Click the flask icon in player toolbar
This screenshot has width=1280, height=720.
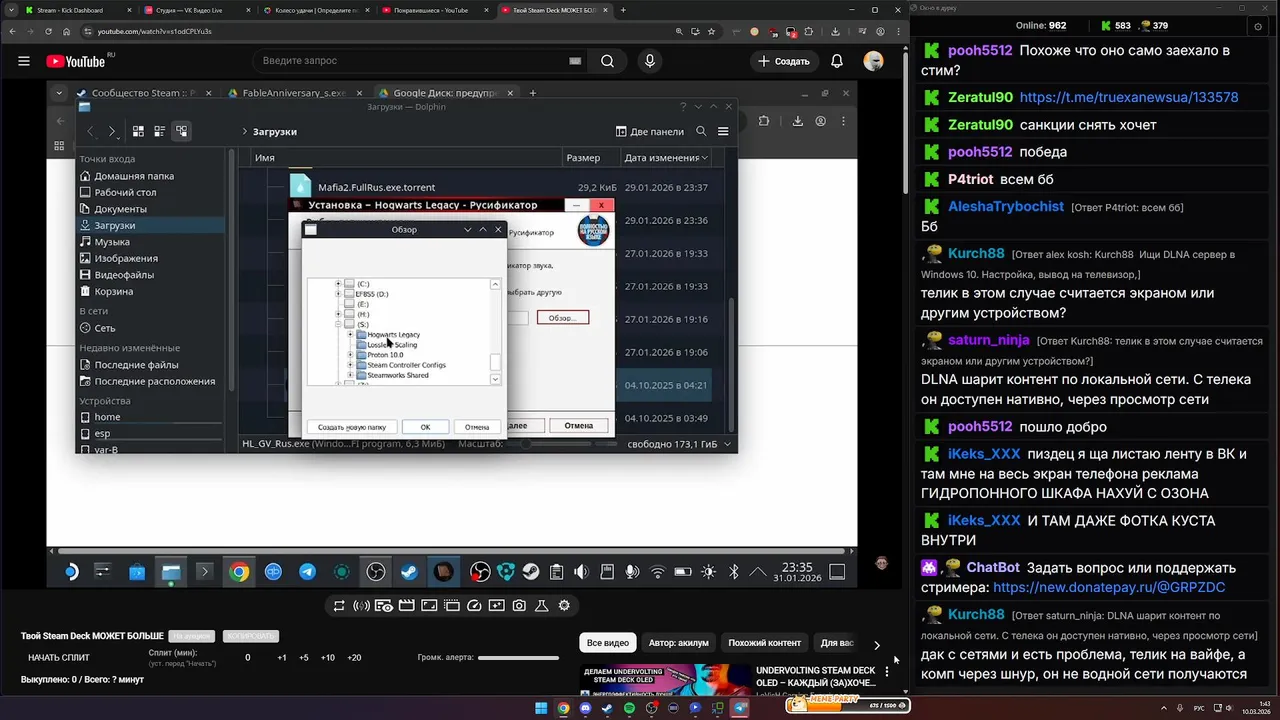coord(542,605)
